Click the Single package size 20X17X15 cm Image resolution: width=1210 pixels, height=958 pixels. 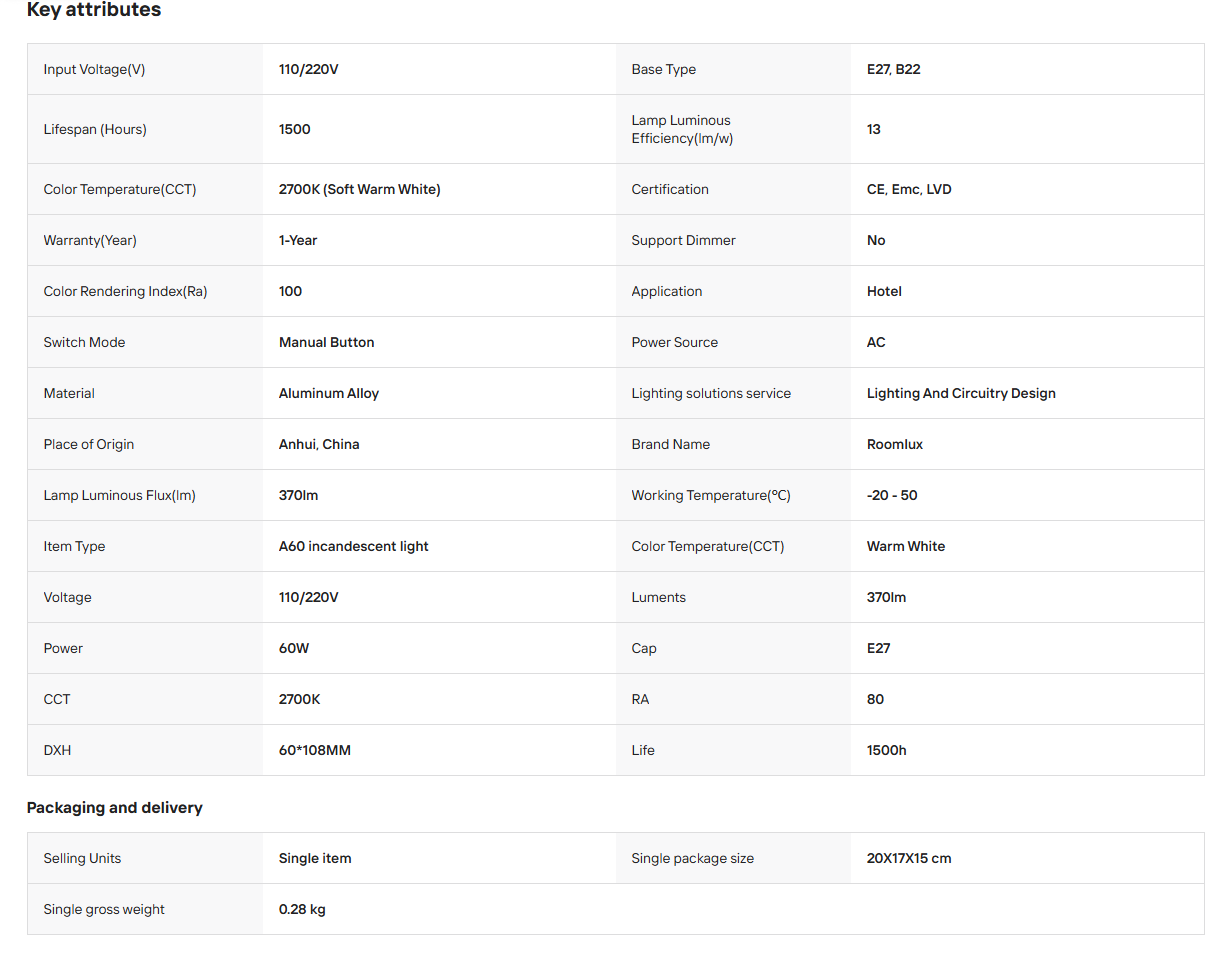tap(909, 858)
